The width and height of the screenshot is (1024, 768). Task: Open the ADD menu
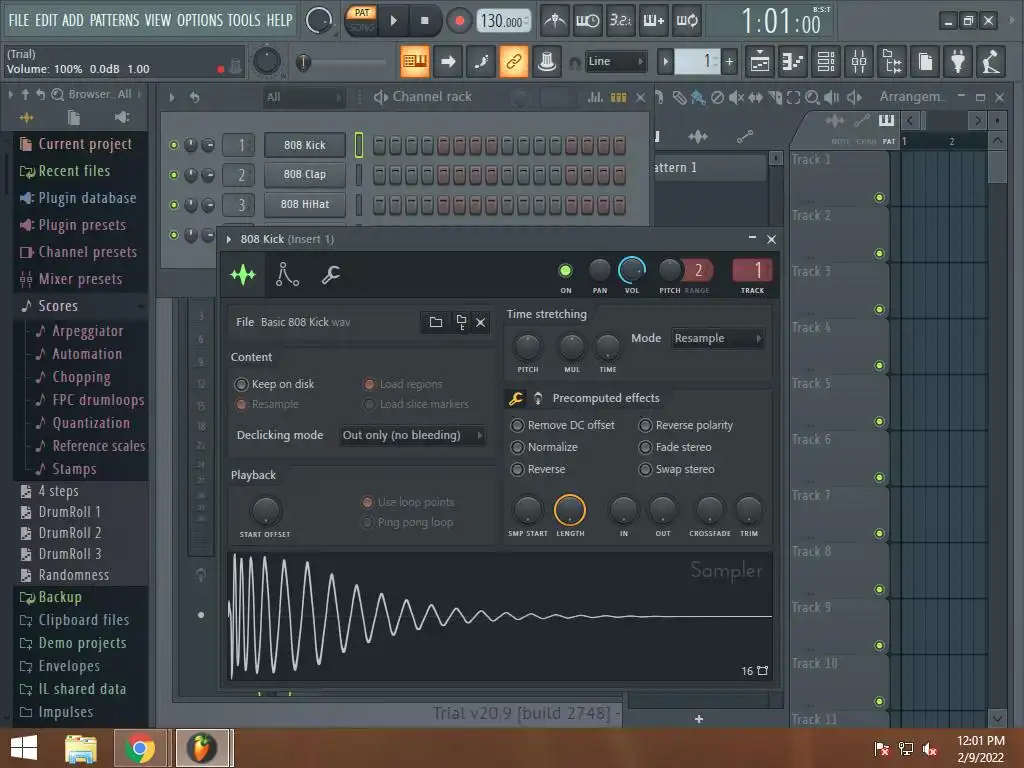72,20
